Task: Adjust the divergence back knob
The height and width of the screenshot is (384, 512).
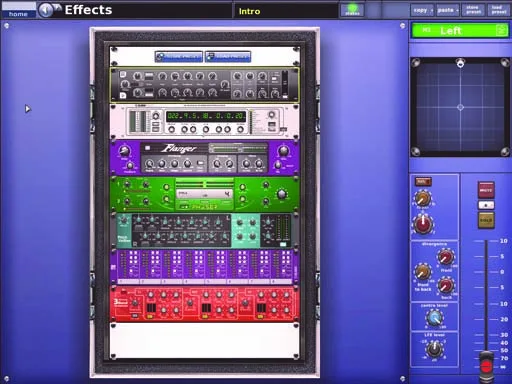Action: (446, 286)
